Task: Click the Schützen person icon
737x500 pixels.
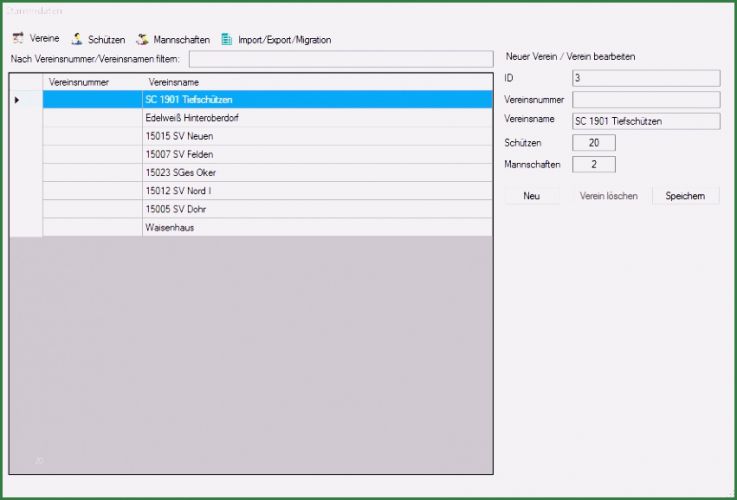Action: 77,39
